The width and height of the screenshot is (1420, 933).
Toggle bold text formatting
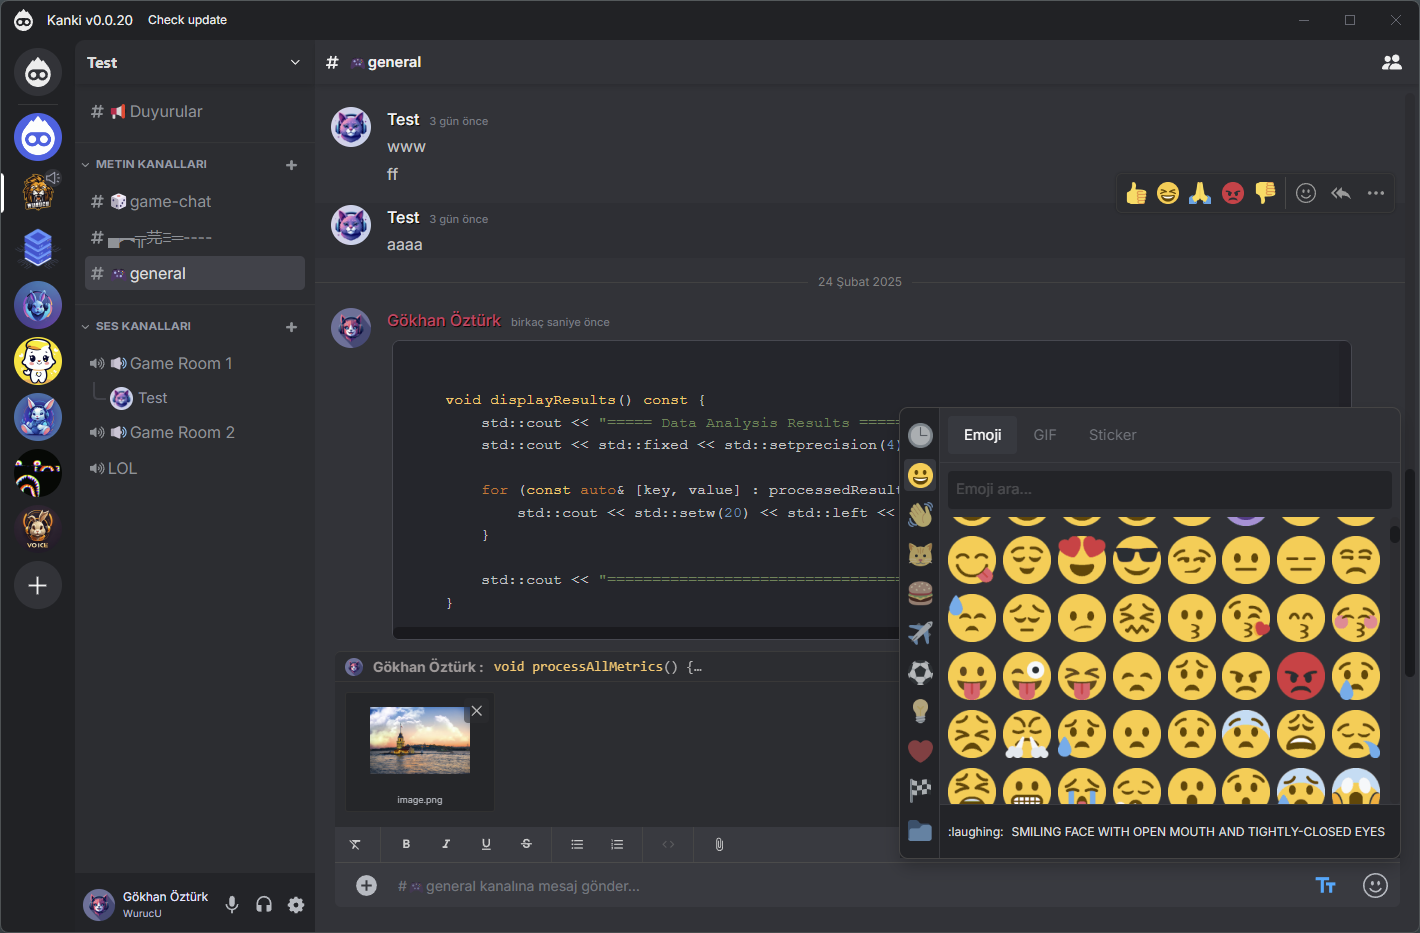pyautogui.click(x=406, y=845)
